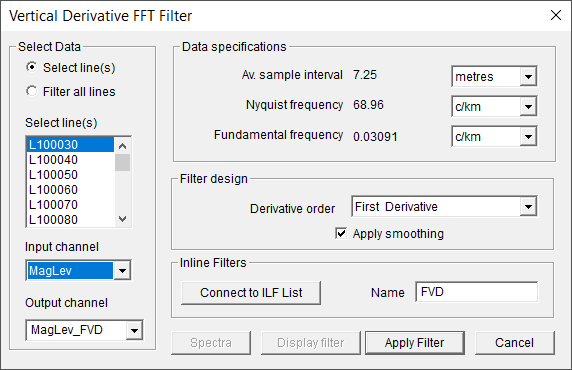572x370 pixels.
Task: Select line L100040 in the list
Action: pos(70,159)
